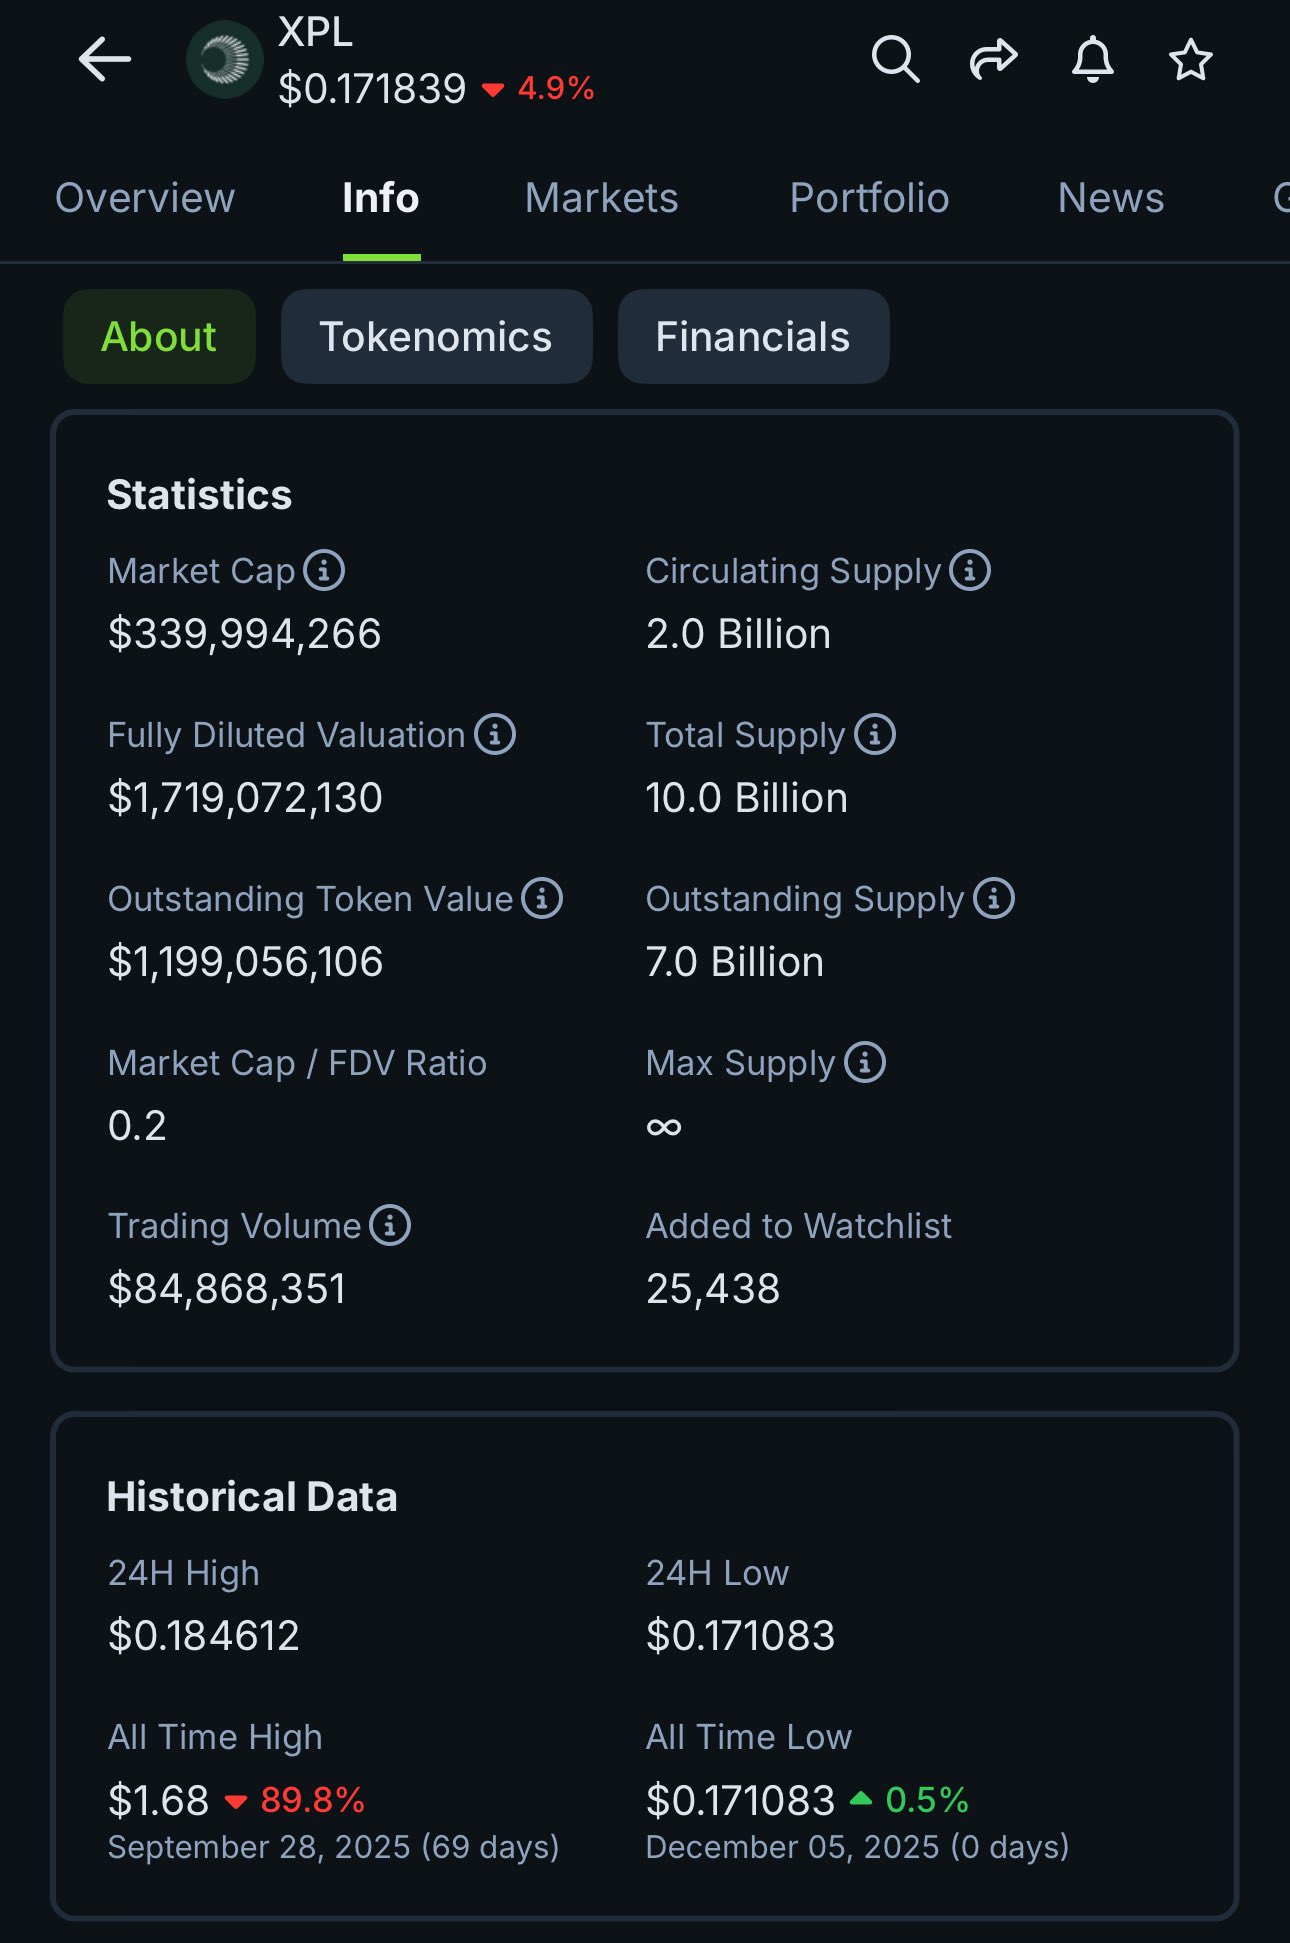Viewport: 1290px width, 1943px height.
Task: Tap the back arrow icon
Action: click(x=105, y=60)
